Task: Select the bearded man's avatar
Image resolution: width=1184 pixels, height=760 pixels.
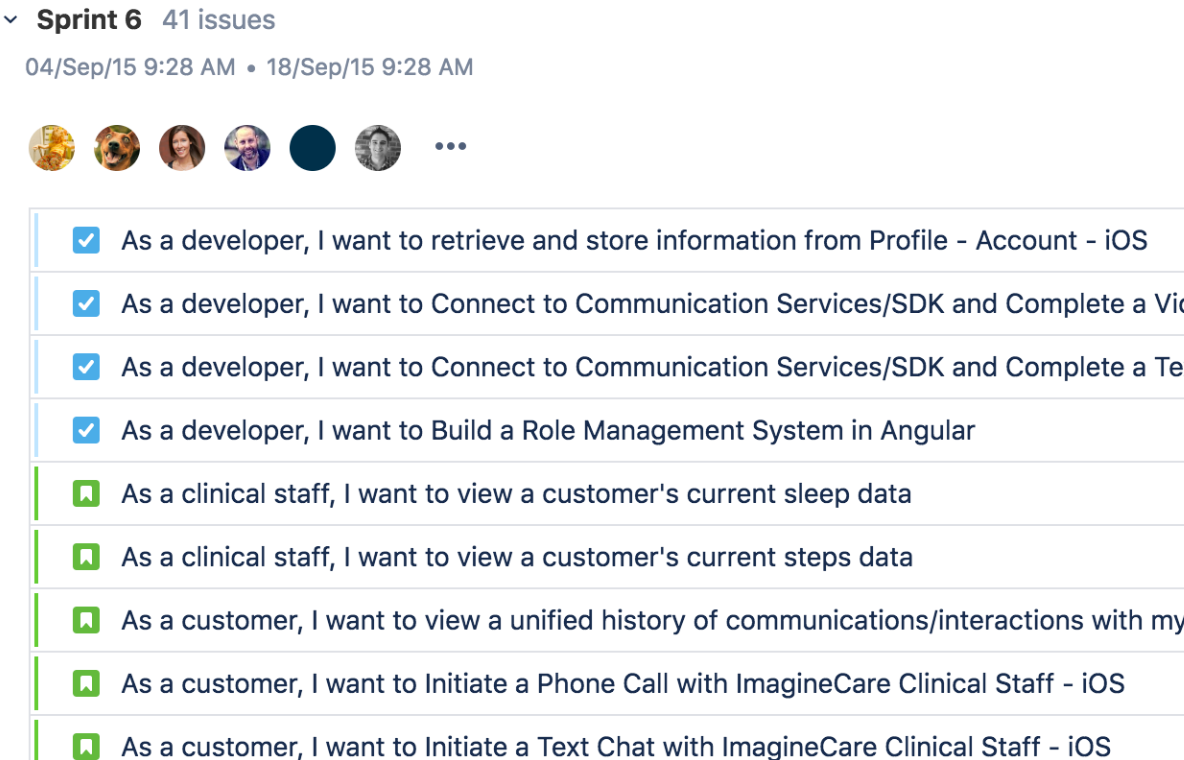Action: pyautogui.click(x=247, y=147)
